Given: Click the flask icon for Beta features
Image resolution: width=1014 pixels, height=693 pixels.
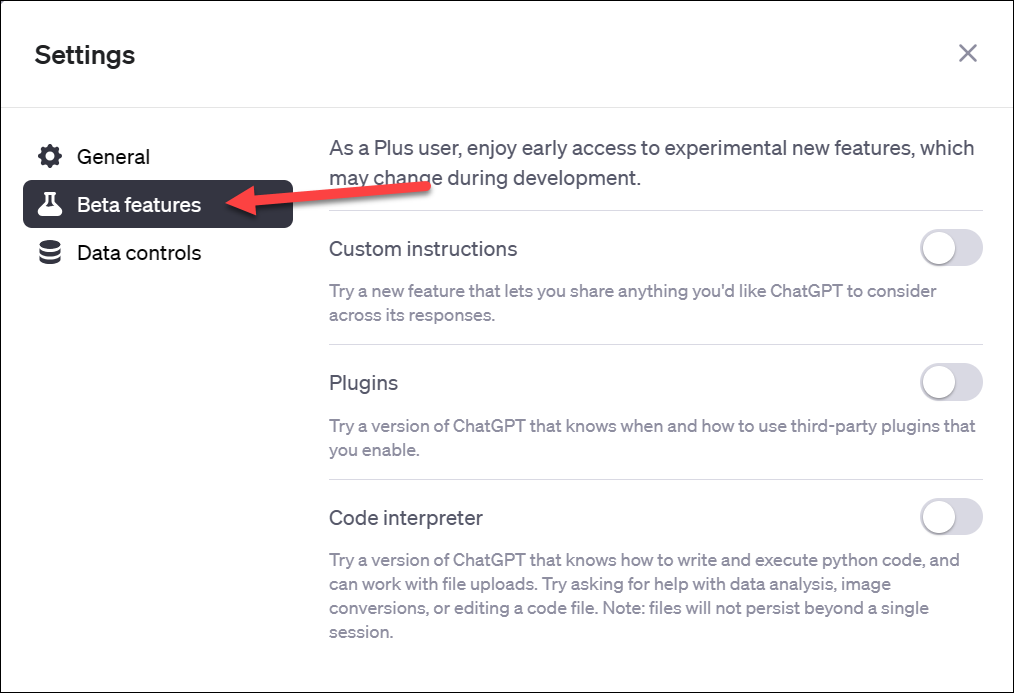Looking at the screenshot, I should pyautogui.click(x=50, y=204).
